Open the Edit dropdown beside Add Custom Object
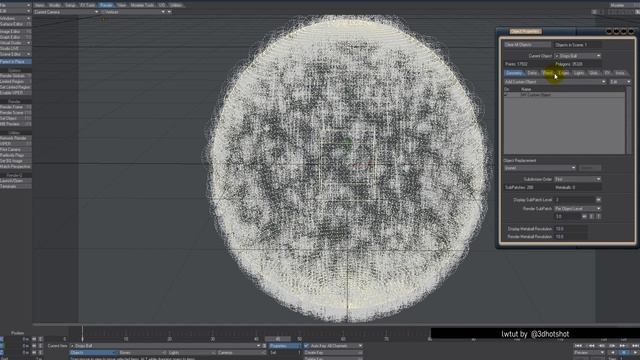The width and height of the screenshot is (640, 360). (x=620, y=82)
